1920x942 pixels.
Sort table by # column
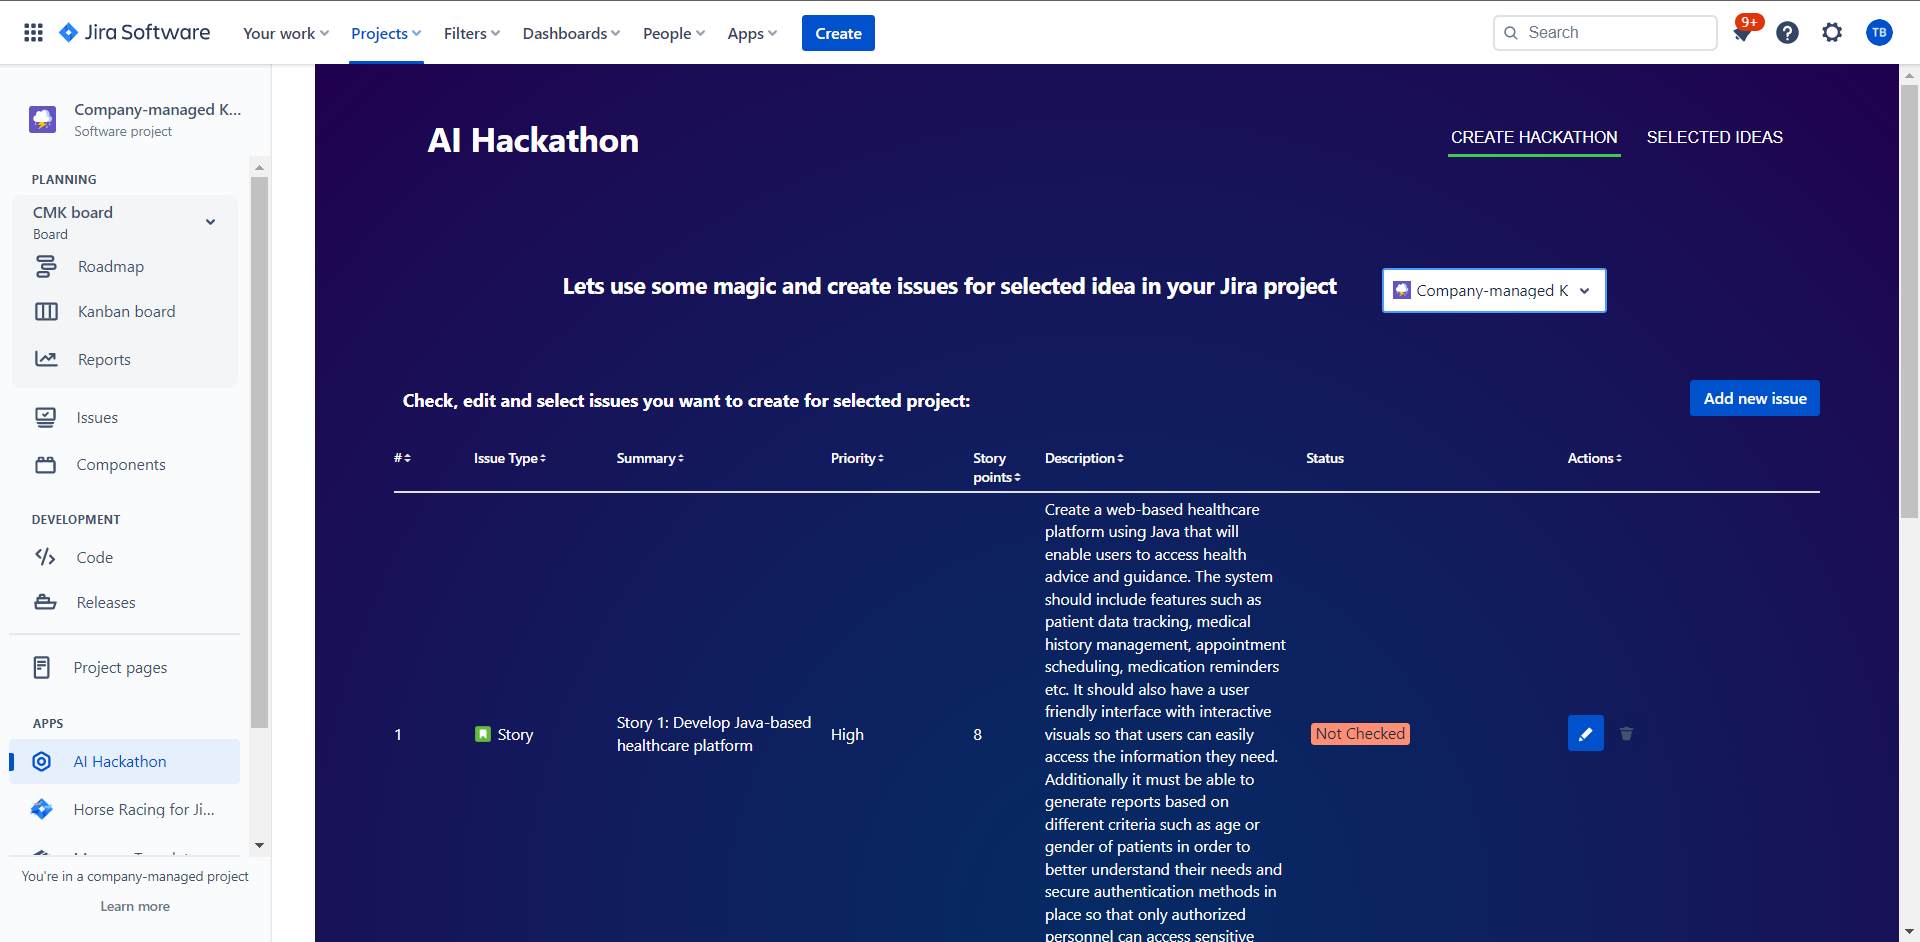point(402,458)
